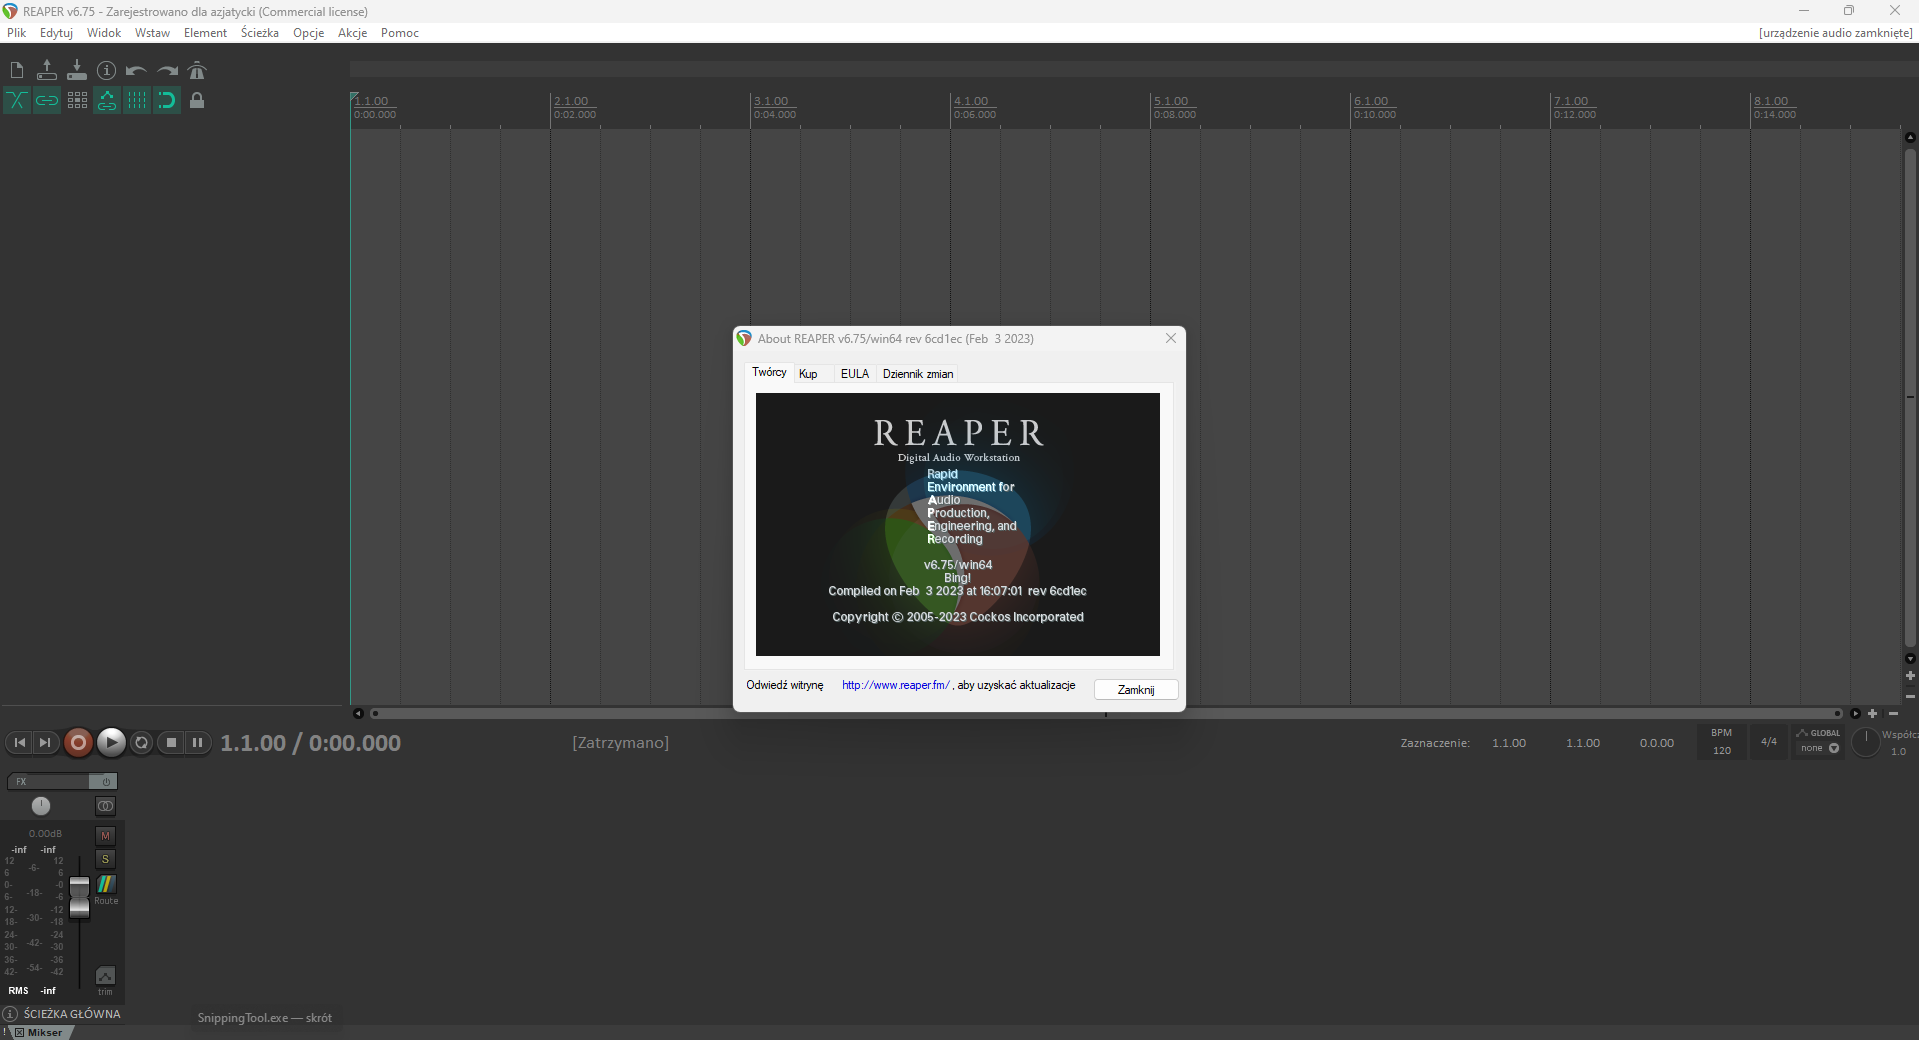Pause playback with the Pause button
The width and height of the screenshot is (1919, 1040).
pos(198,742)
